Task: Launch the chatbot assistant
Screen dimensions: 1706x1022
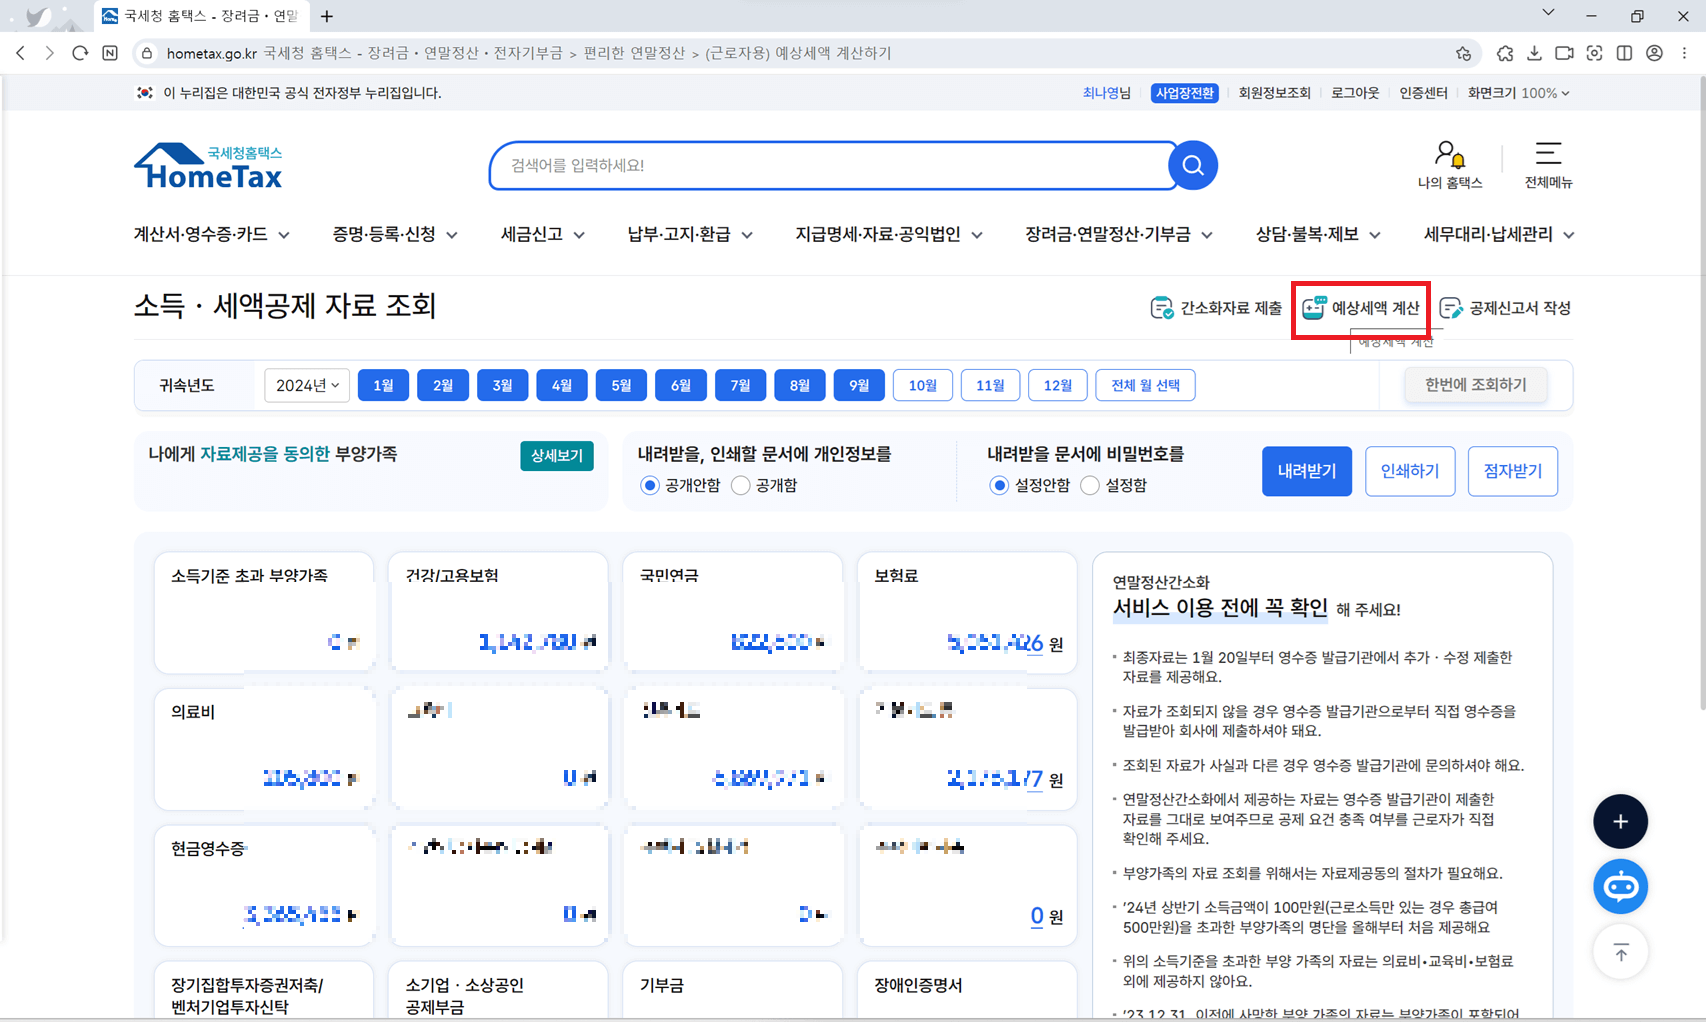Action: (1620, 886)
